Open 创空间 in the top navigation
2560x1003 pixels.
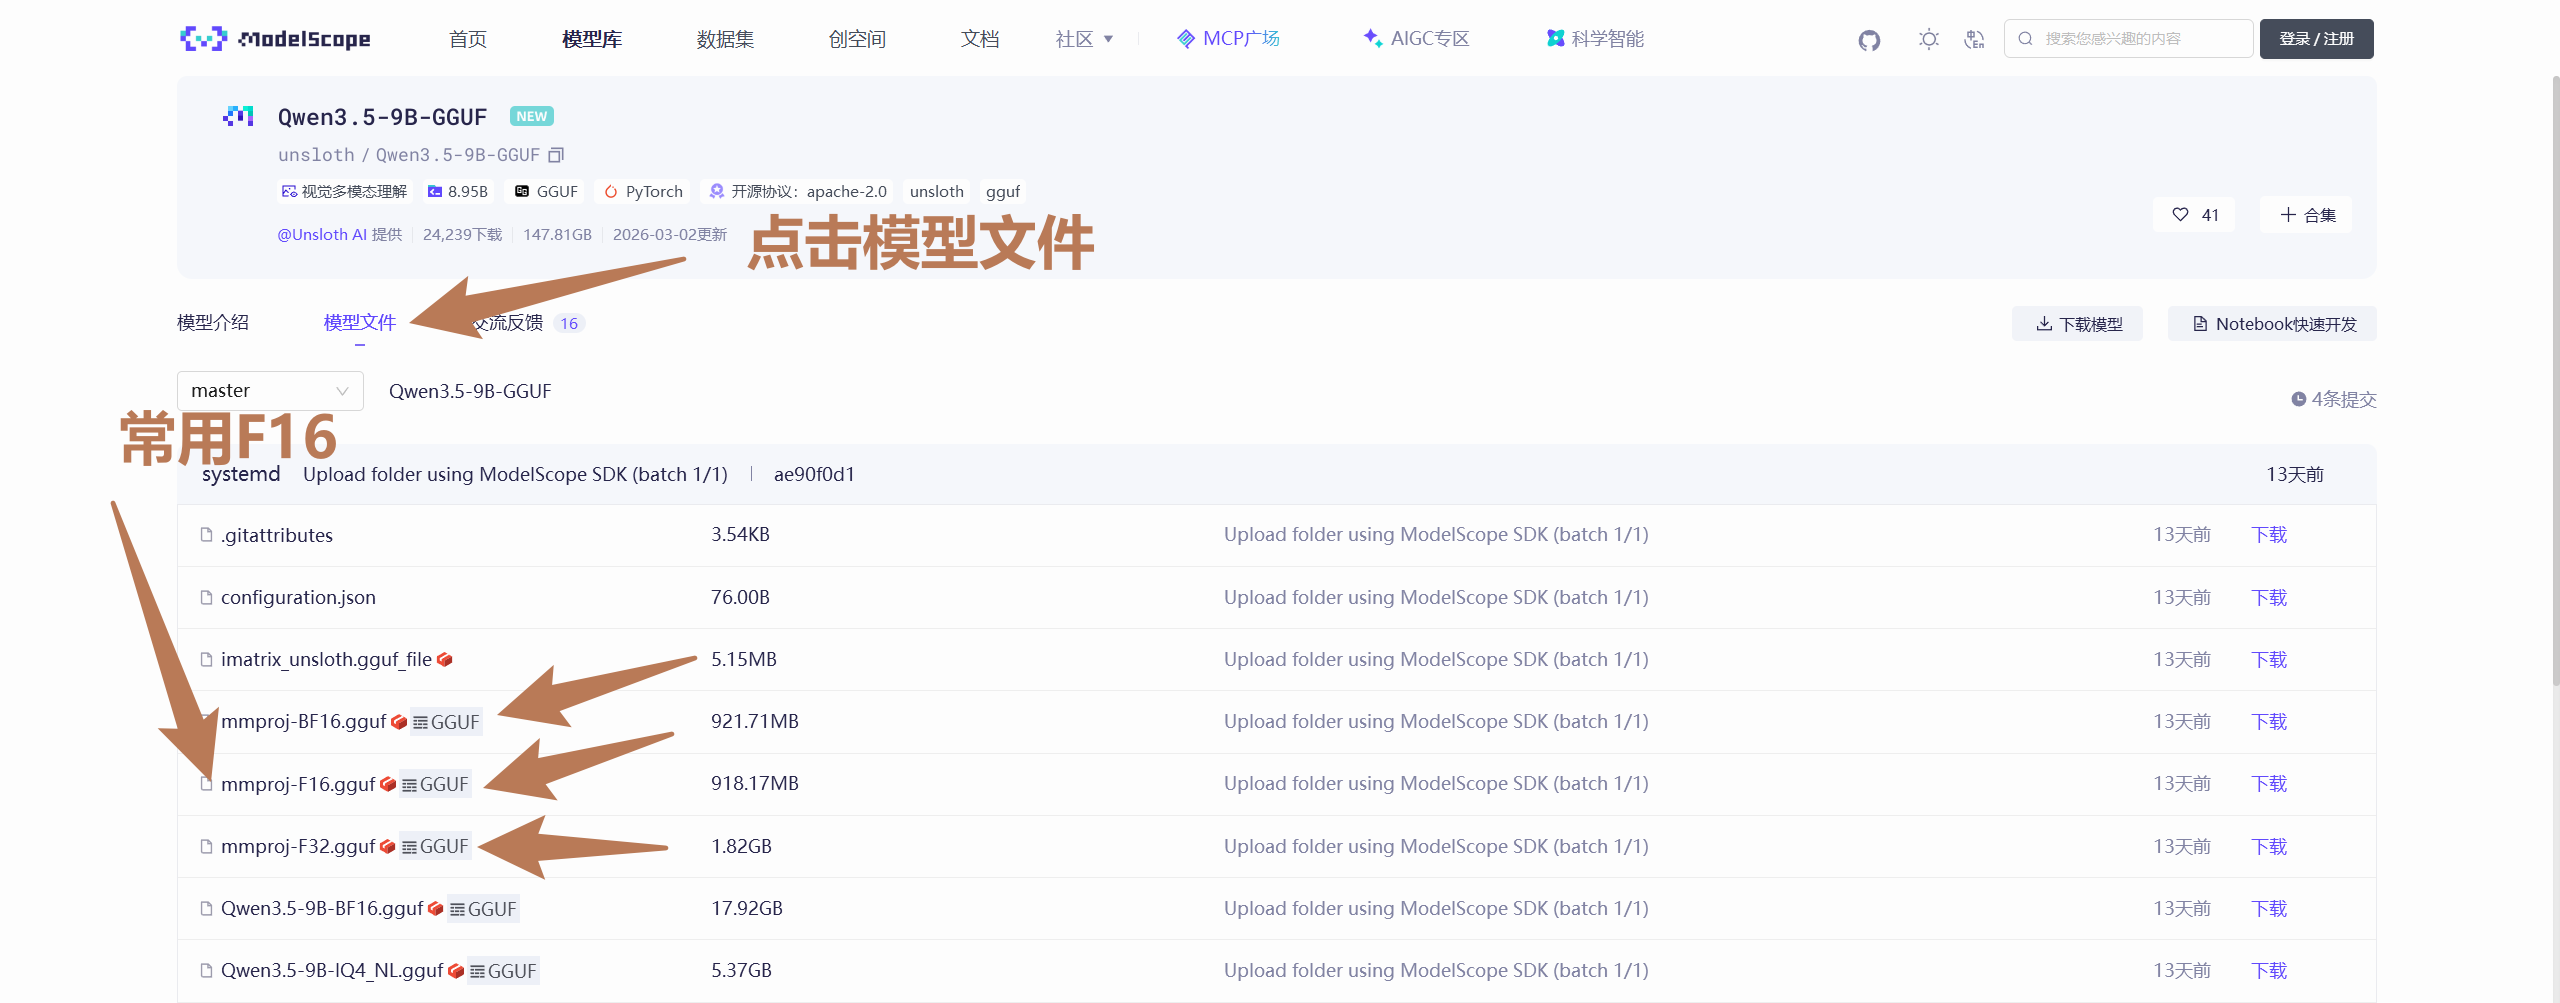pyautogui.click(x=857, y=39)
